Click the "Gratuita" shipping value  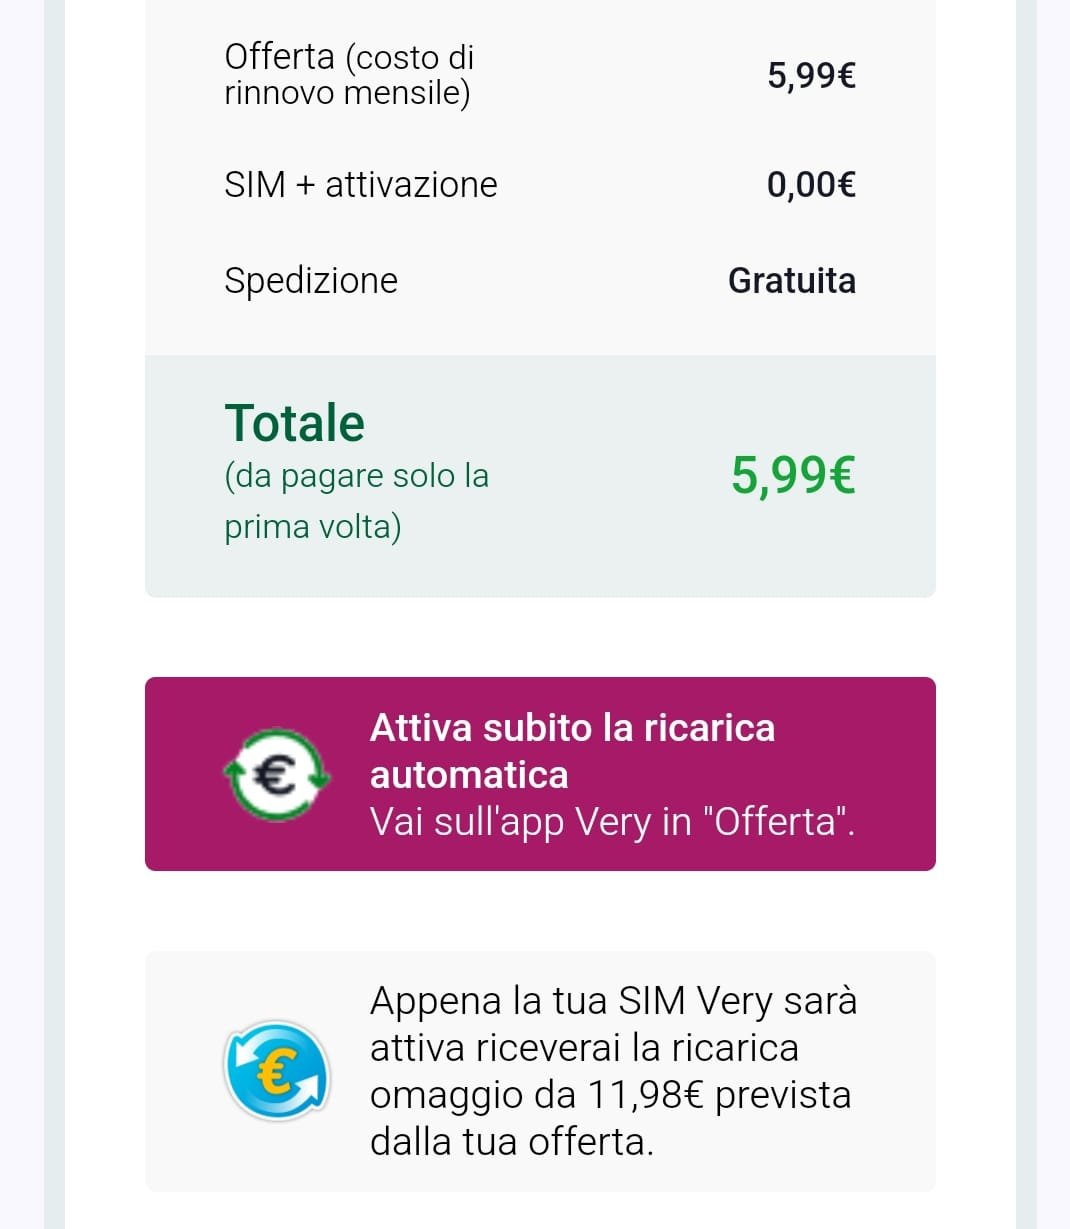point(791,281)
